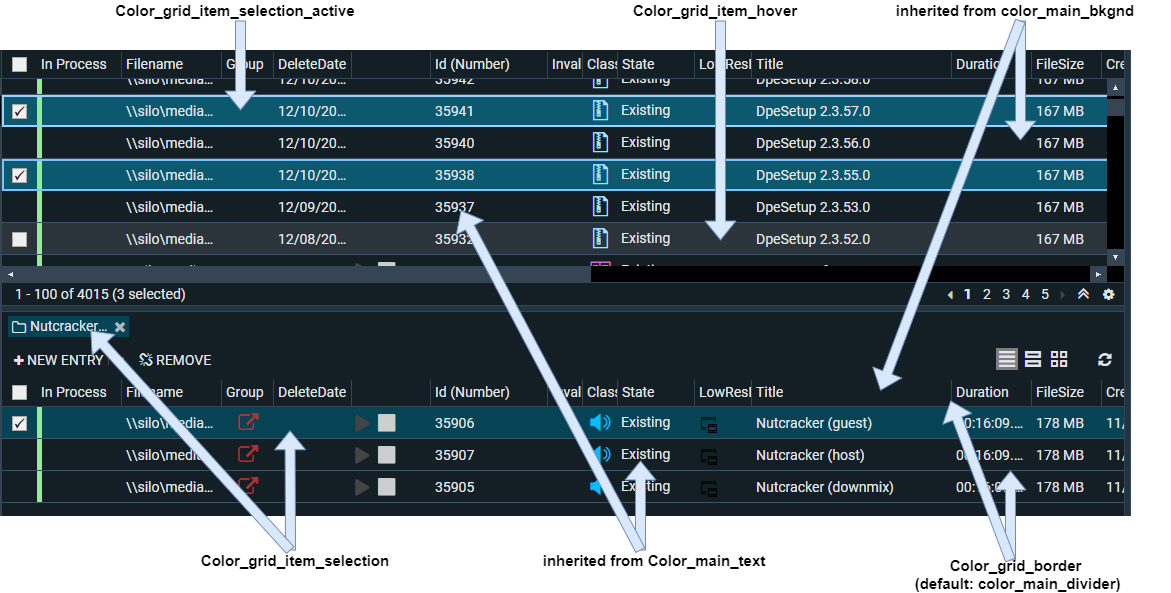
Task: Switch to the tile grid view
Action: coord(1059,360)
